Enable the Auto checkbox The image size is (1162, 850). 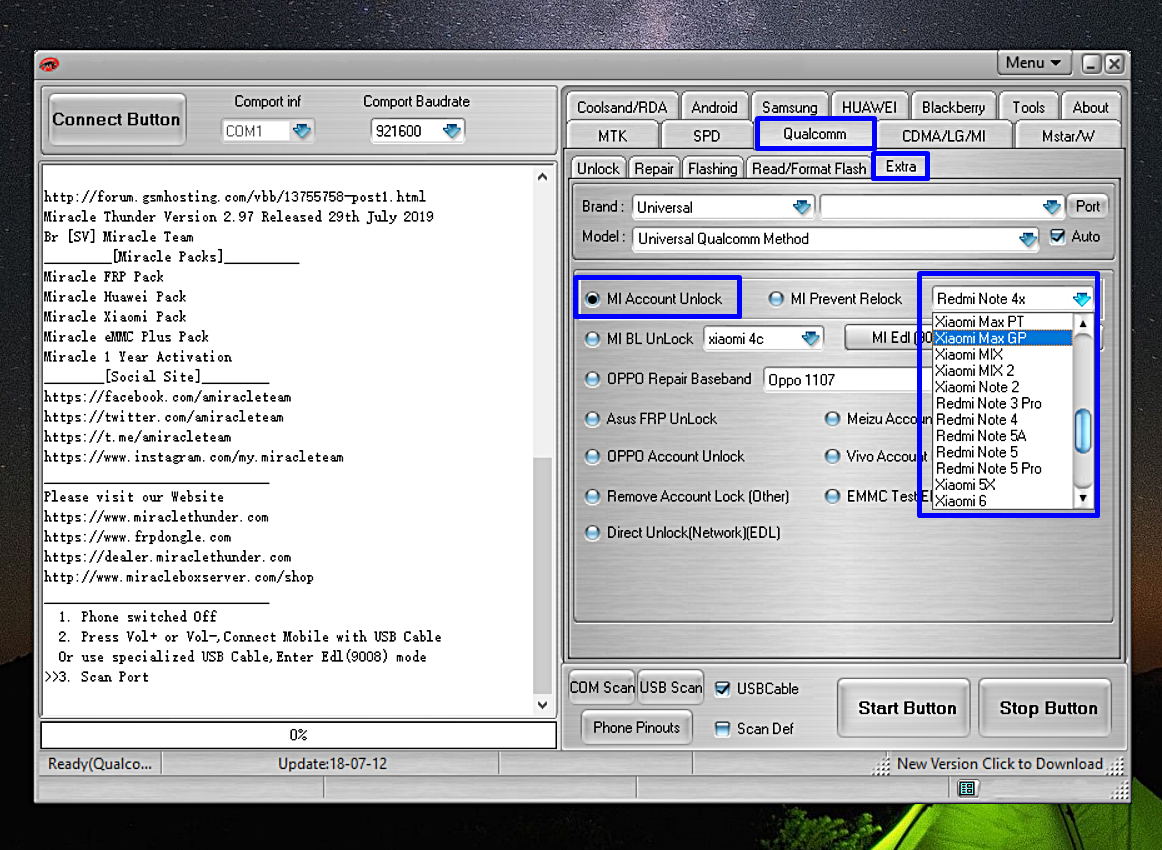[x=1057, y=238]
